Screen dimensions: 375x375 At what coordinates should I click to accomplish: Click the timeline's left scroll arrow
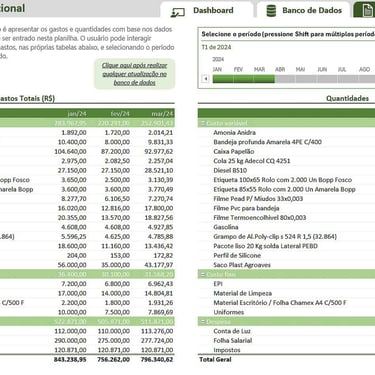(x=206, y=79)
